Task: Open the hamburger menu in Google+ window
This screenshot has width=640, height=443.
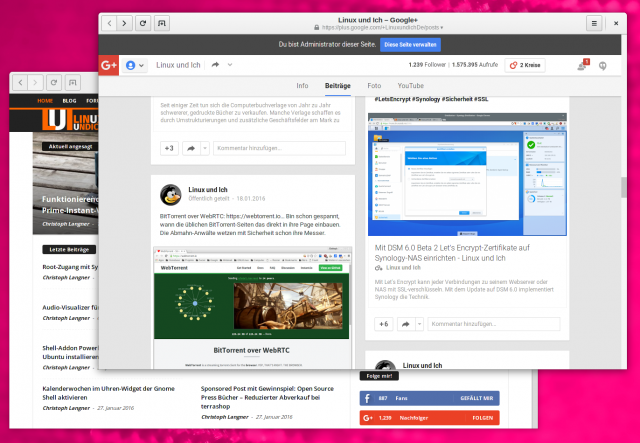Action: coord(594,23)
